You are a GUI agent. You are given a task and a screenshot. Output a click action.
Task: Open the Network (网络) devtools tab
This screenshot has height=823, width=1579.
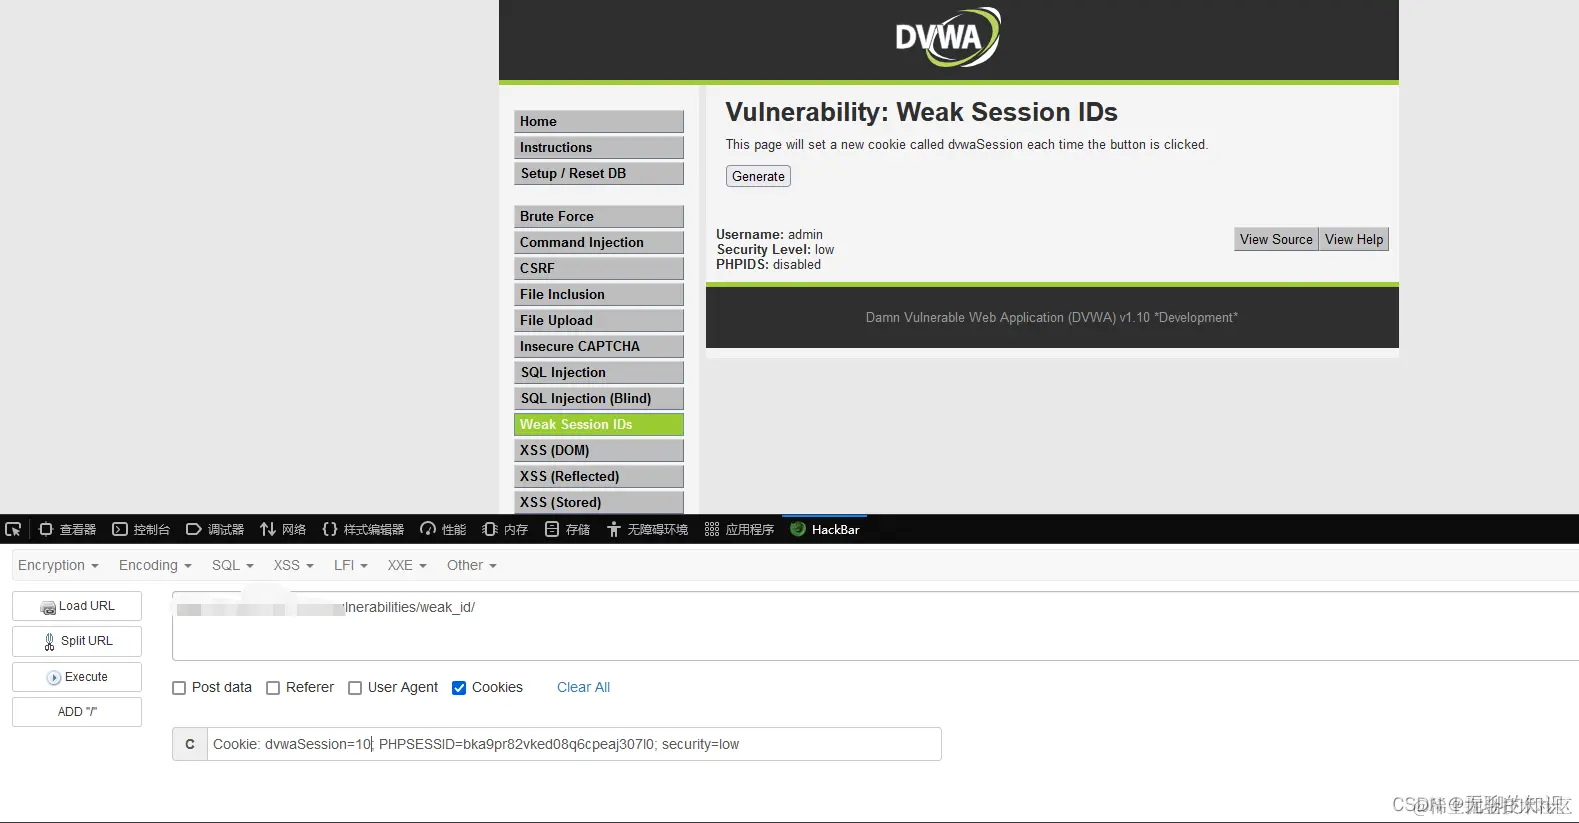point(283,529)
